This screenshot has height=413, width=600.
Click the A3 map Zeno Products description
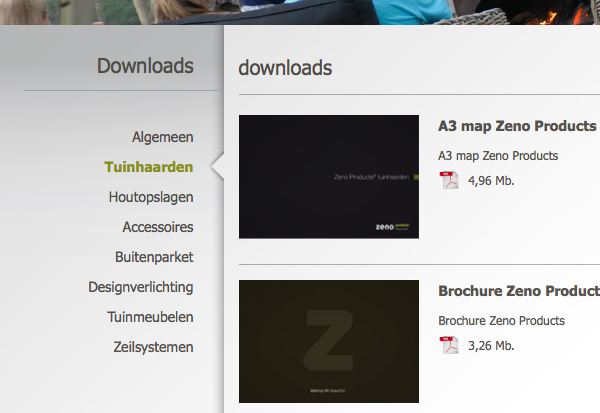(498, 156)
